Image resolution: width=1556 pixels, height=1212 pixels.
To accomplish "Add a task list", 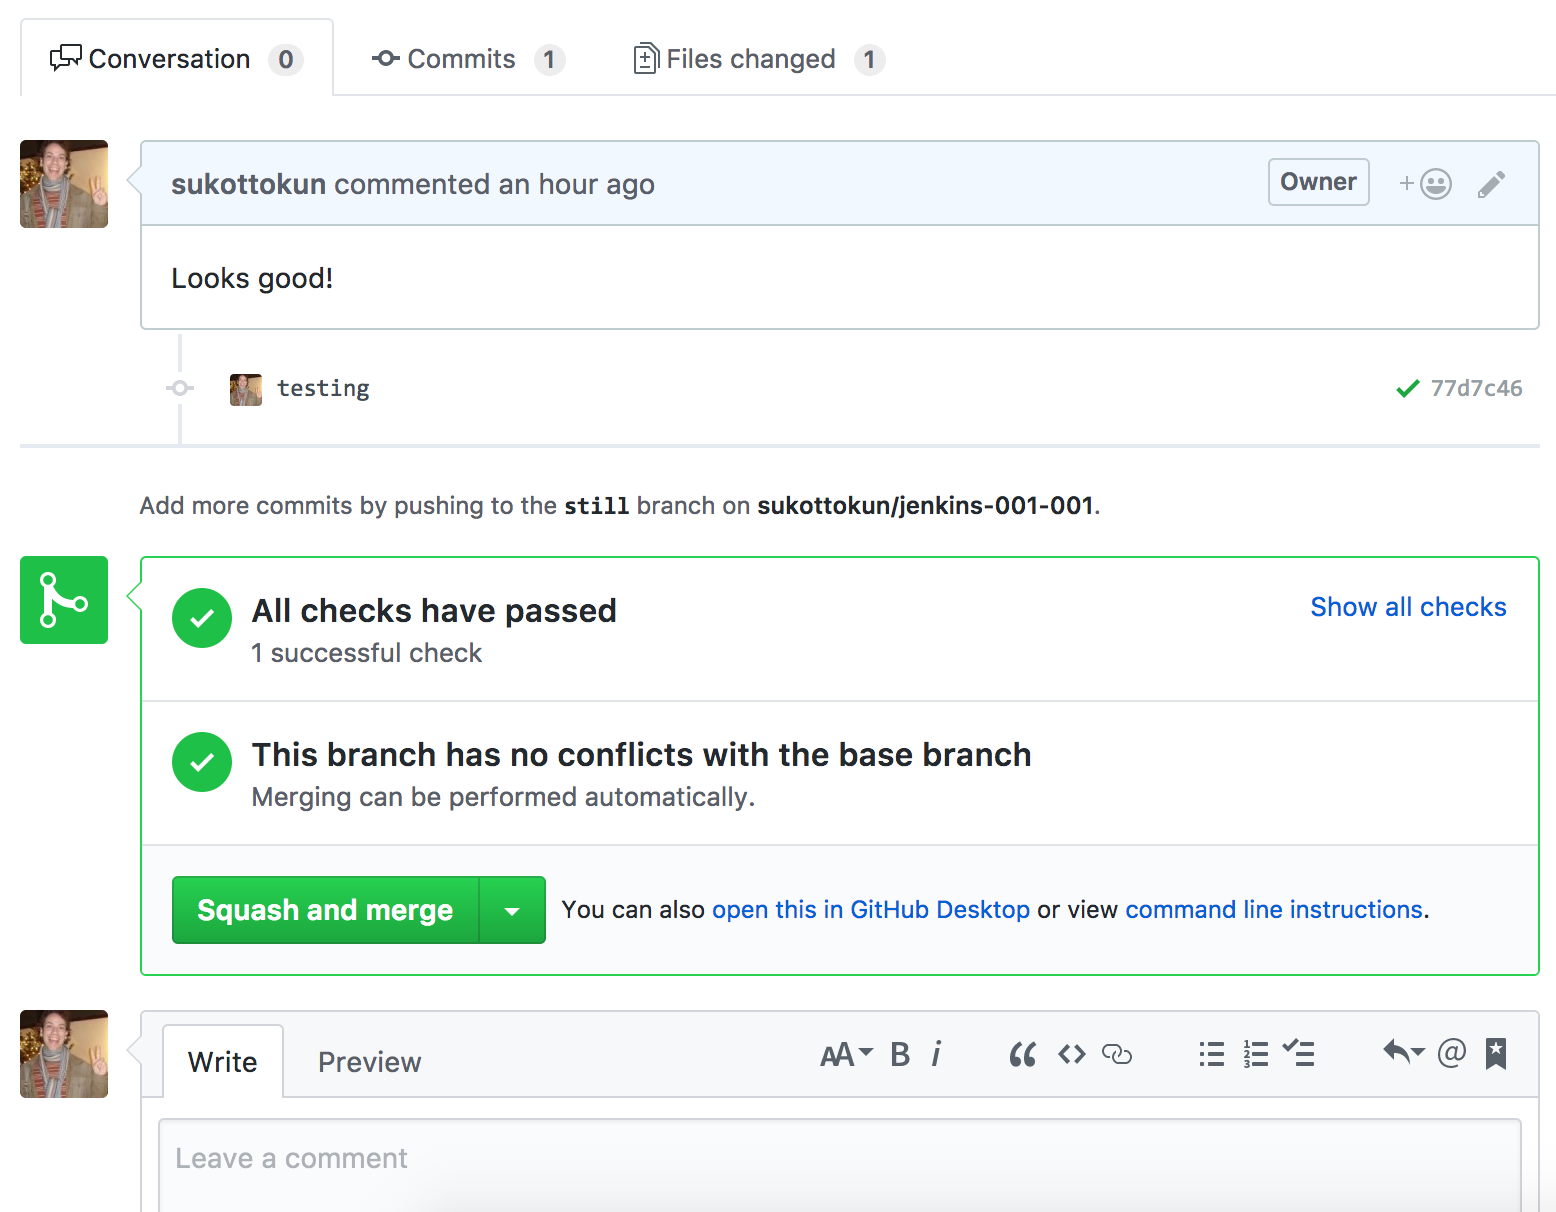I will 1299,1054.
